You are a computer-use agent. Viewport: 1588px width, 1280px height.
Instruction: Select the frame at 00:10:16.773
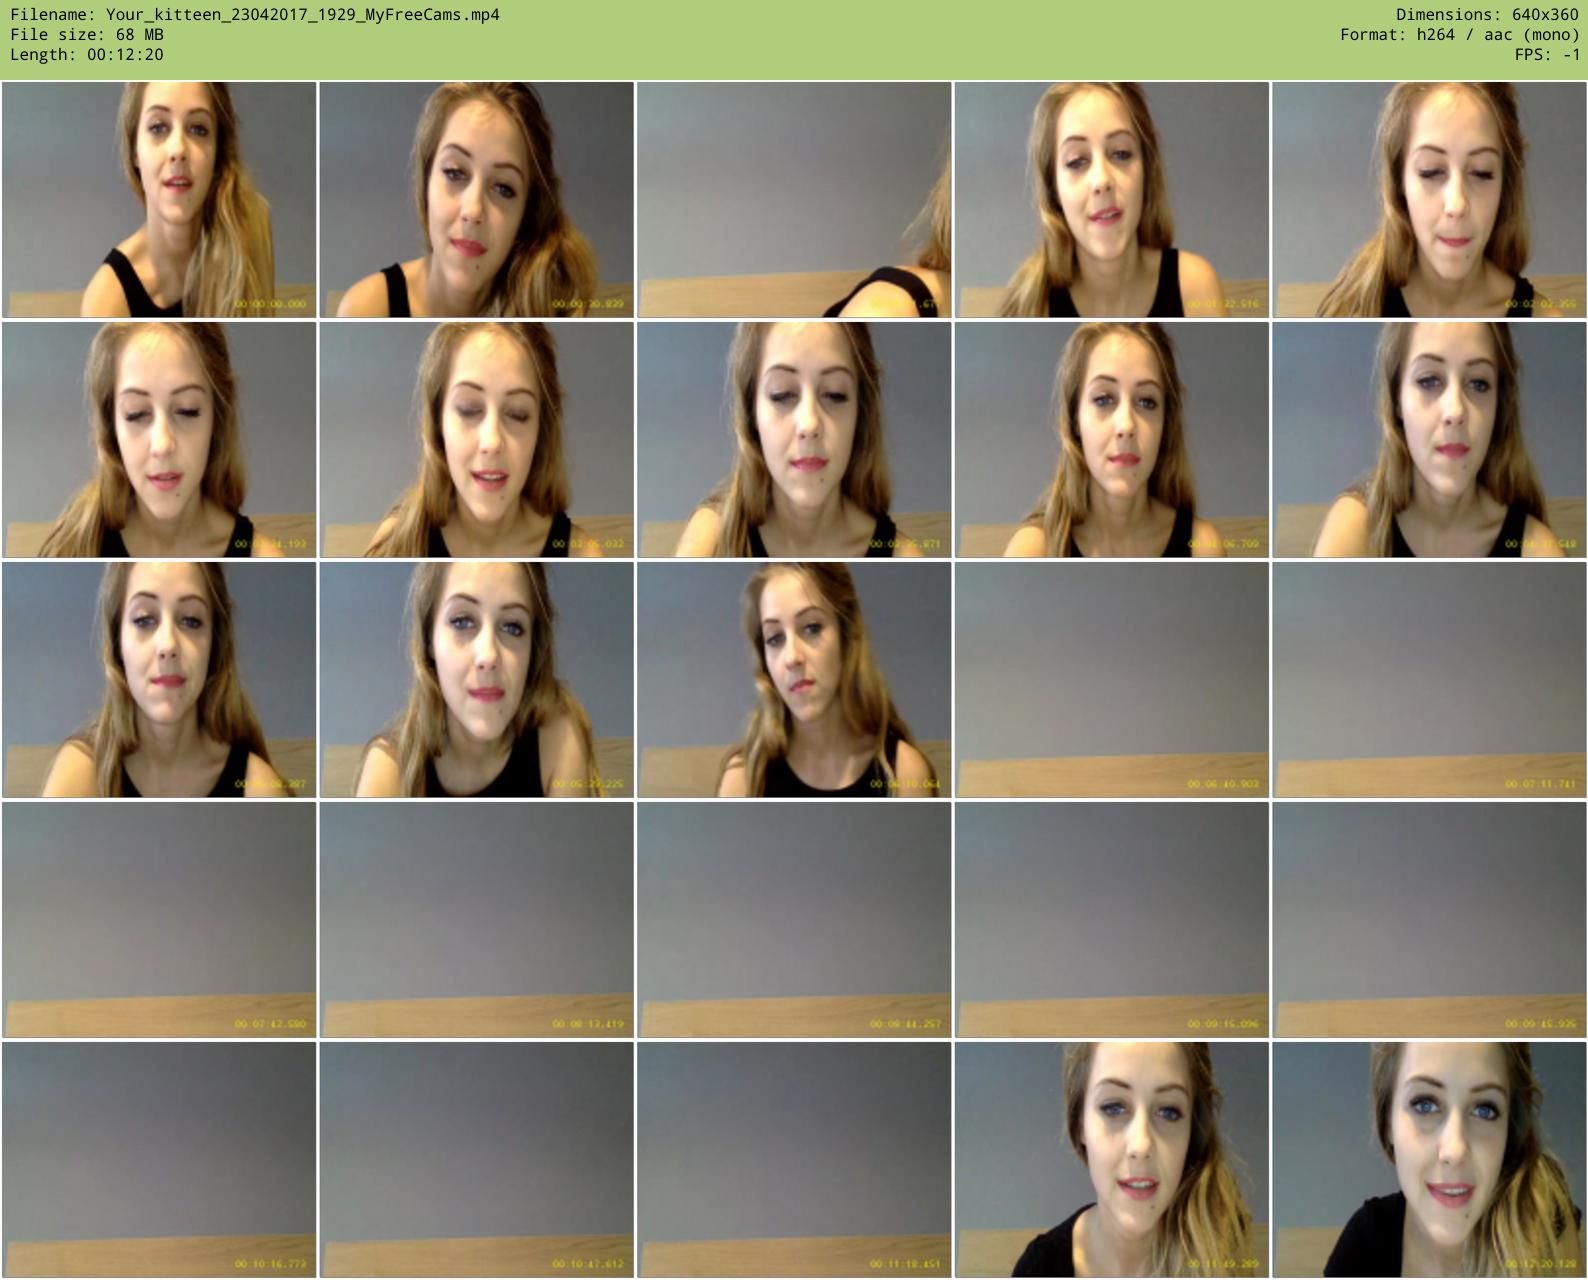(159, 1160)
